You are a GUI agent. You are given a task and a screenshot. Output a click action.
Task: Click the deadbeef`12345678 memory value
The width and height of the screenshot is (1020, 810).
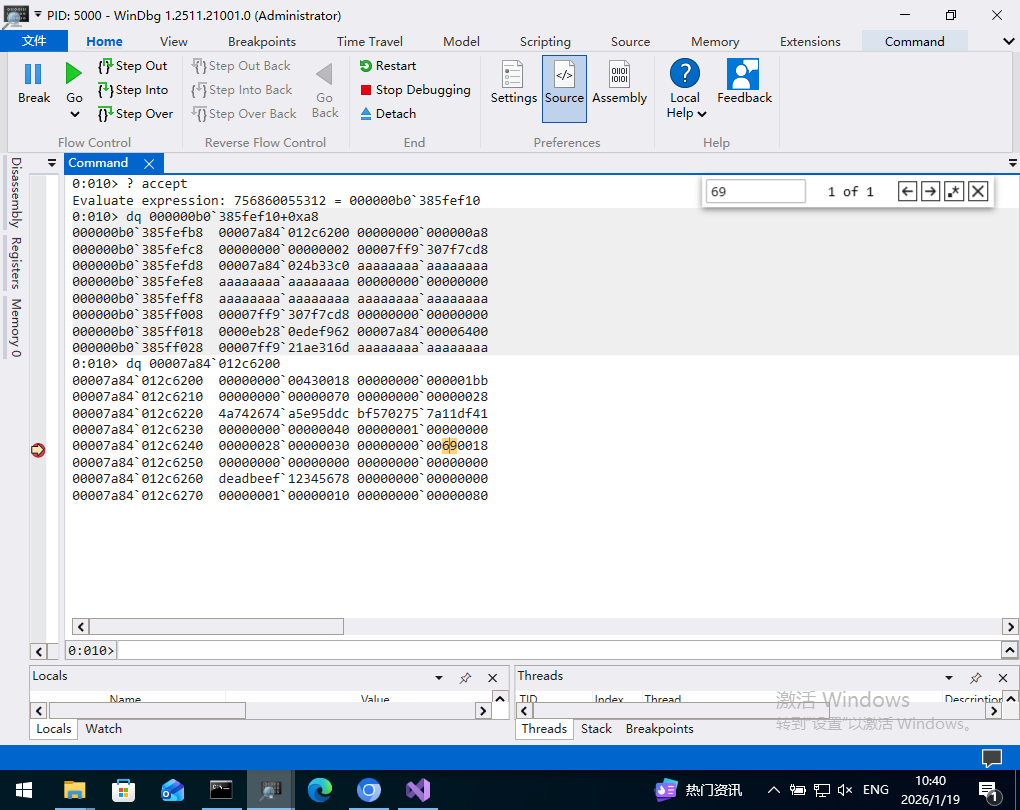pos(284,479)
